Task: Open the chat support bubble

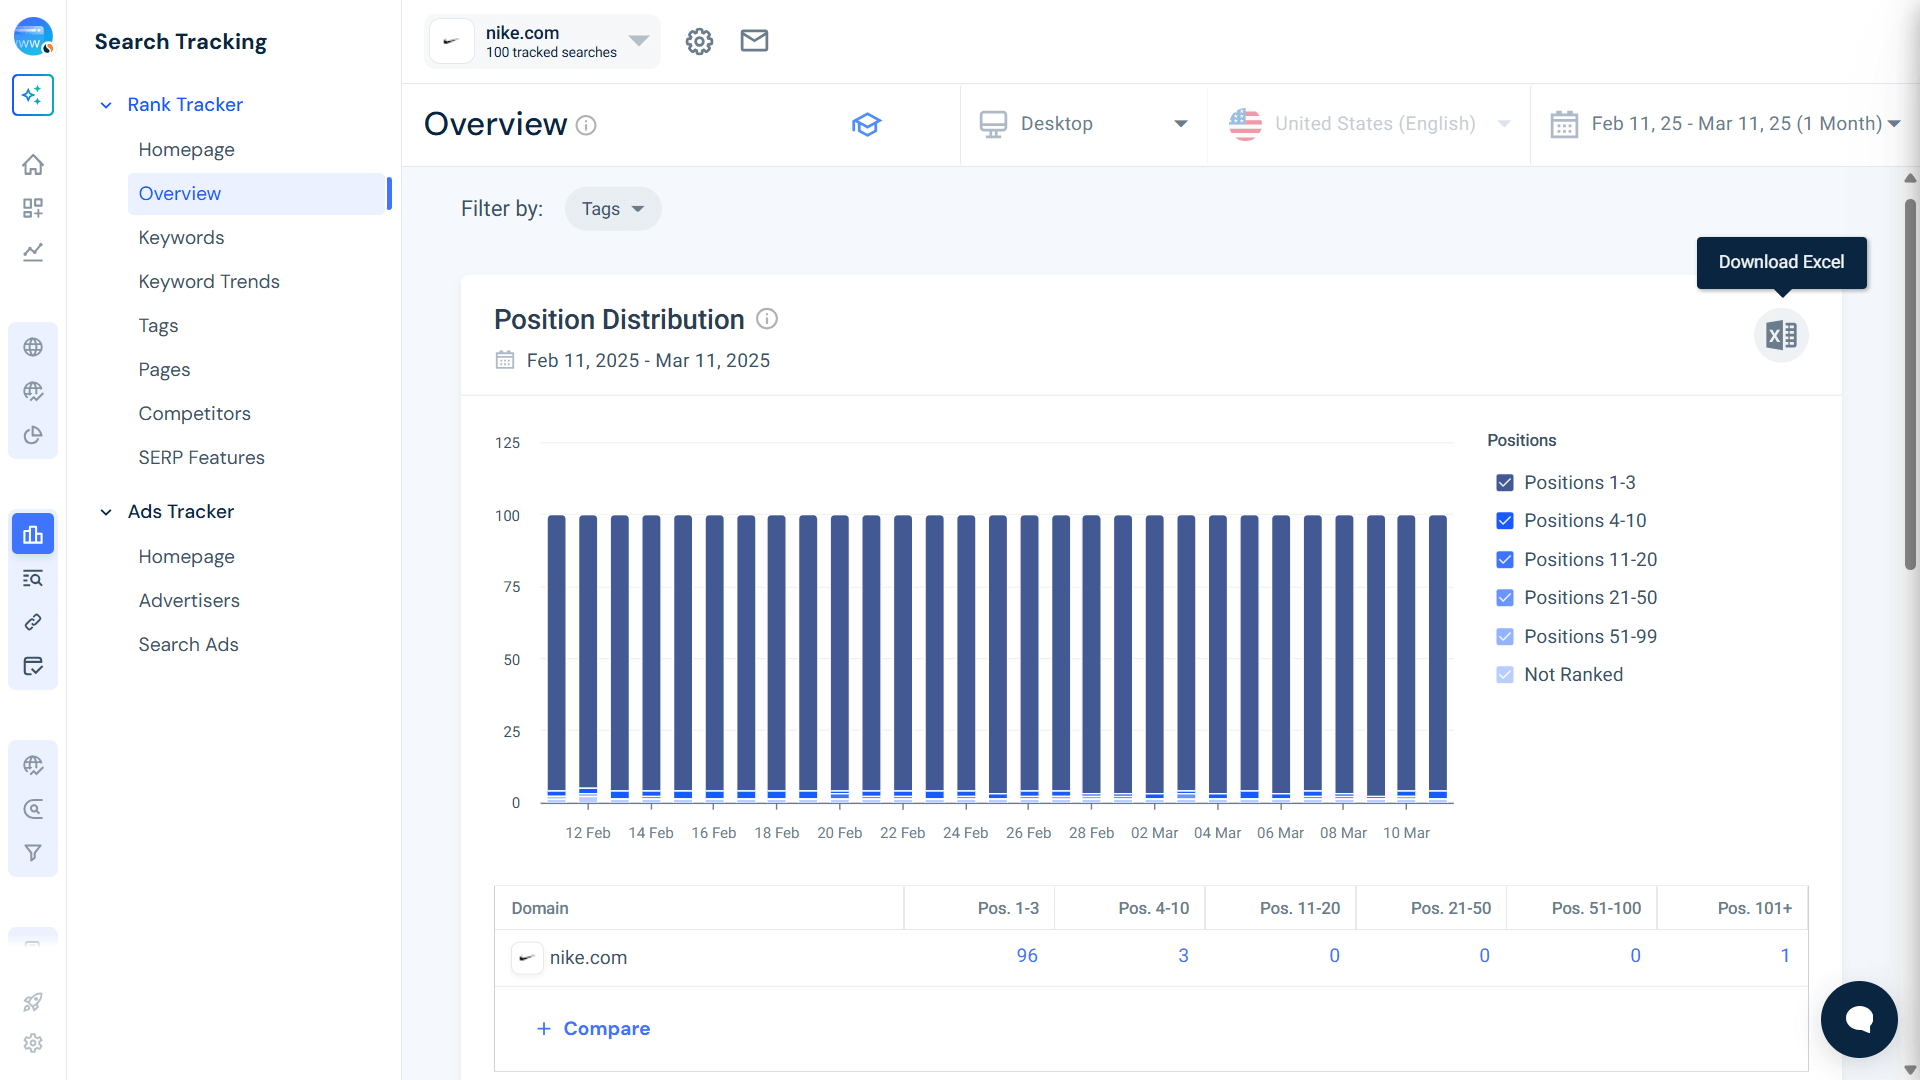Action: click(x=1859, y=1019)
